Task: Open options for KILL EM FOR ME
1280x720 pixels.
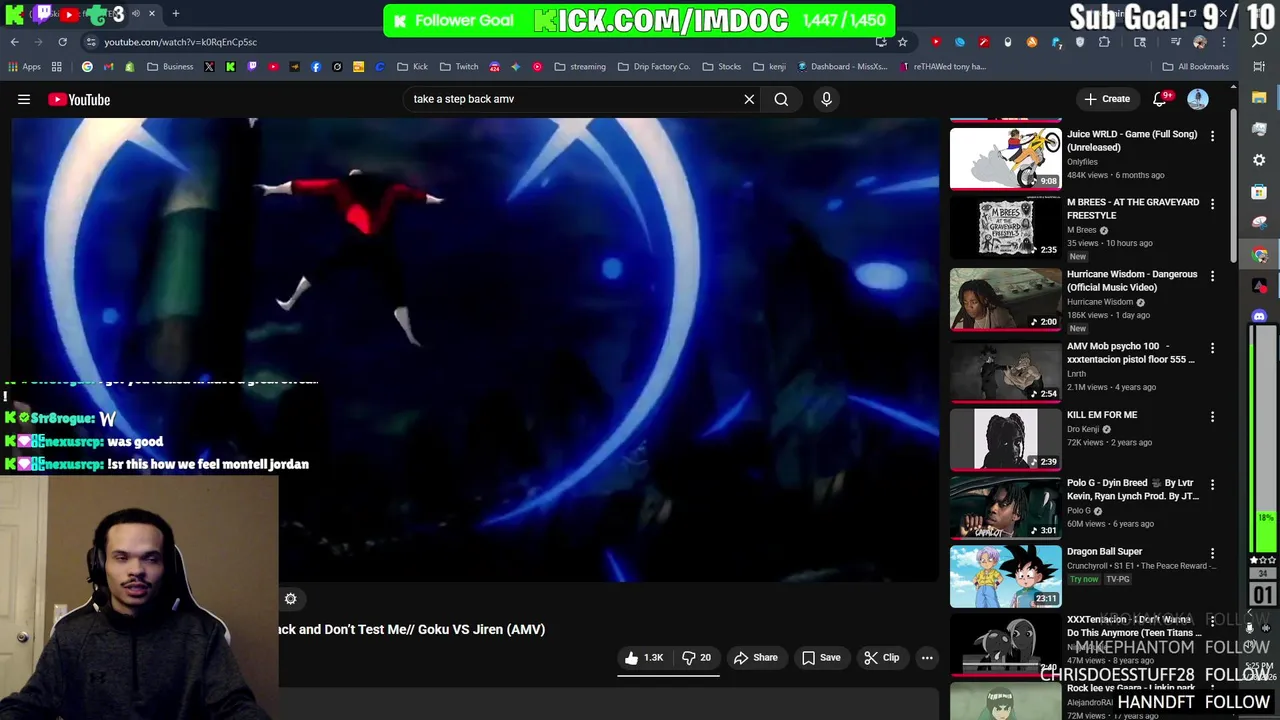Action: point(1212,416)
